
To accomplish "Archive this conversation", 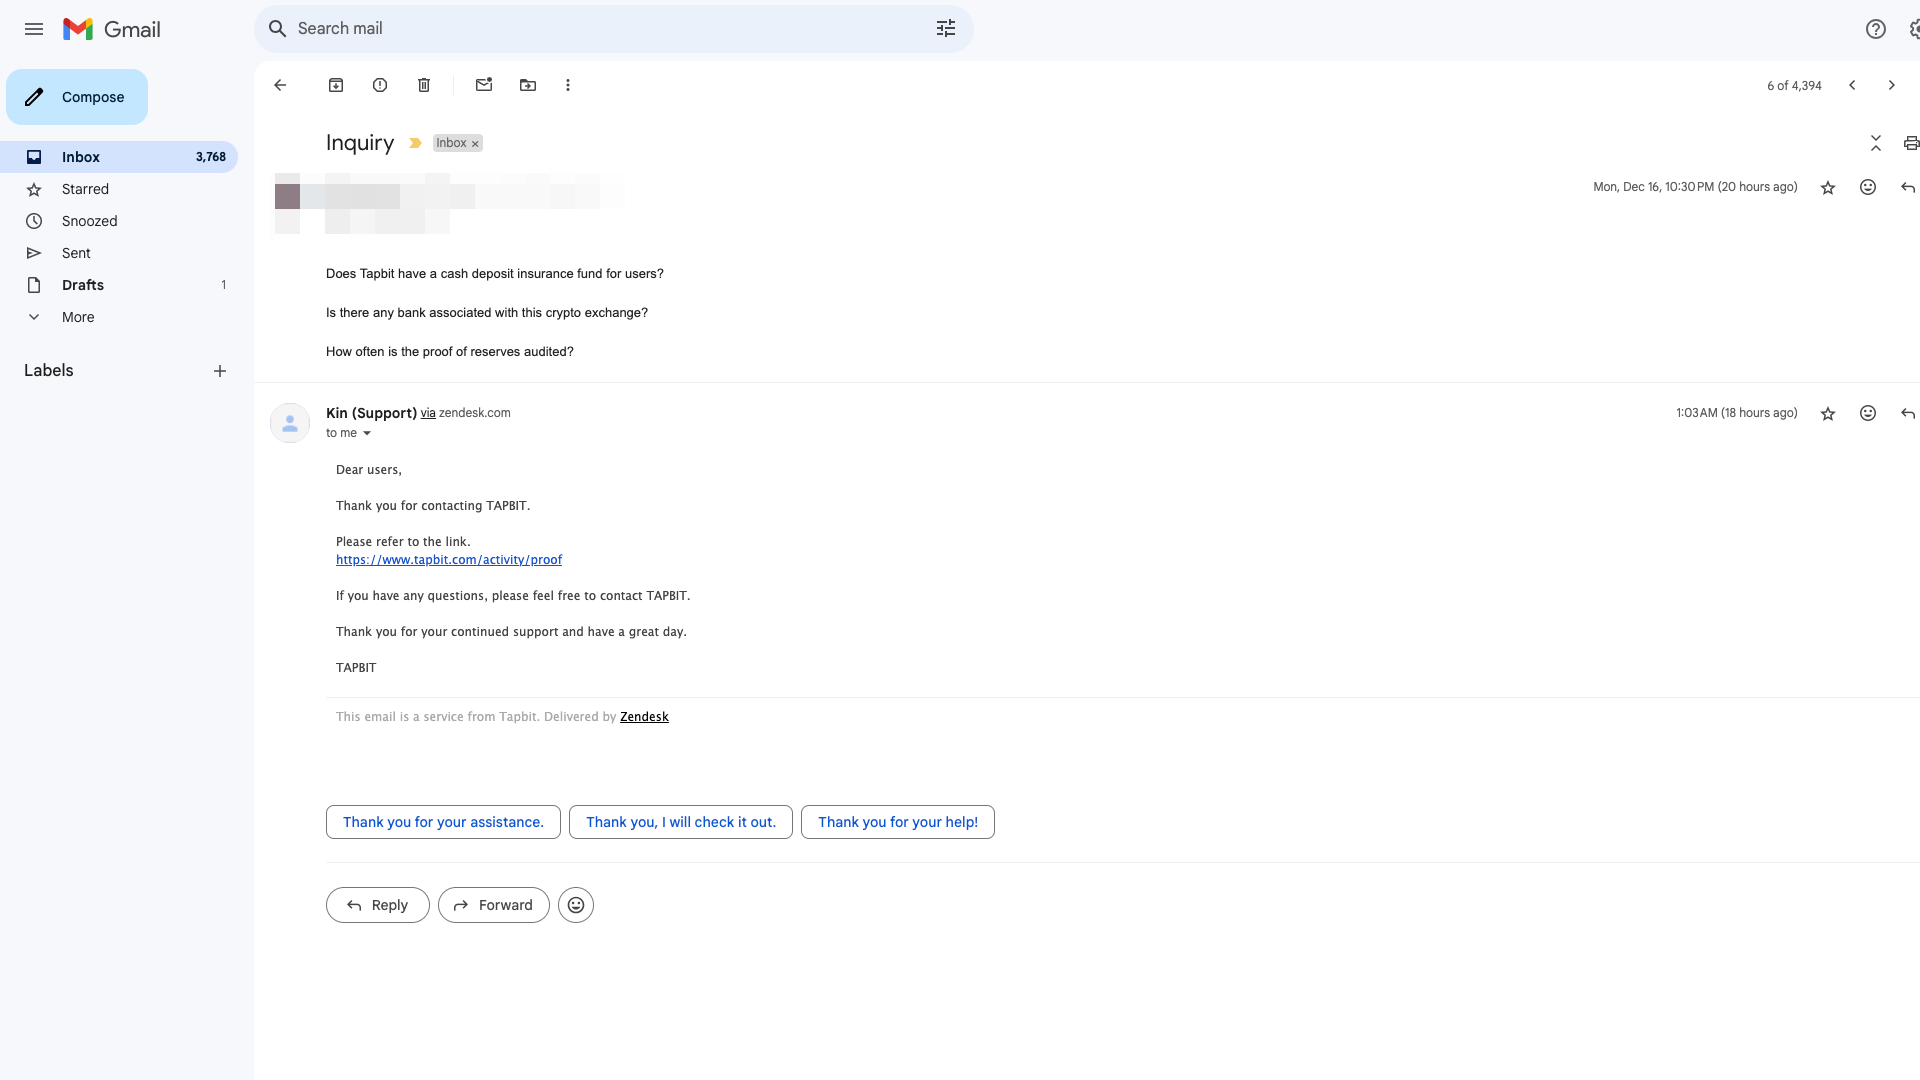I will tap(336, 85).
